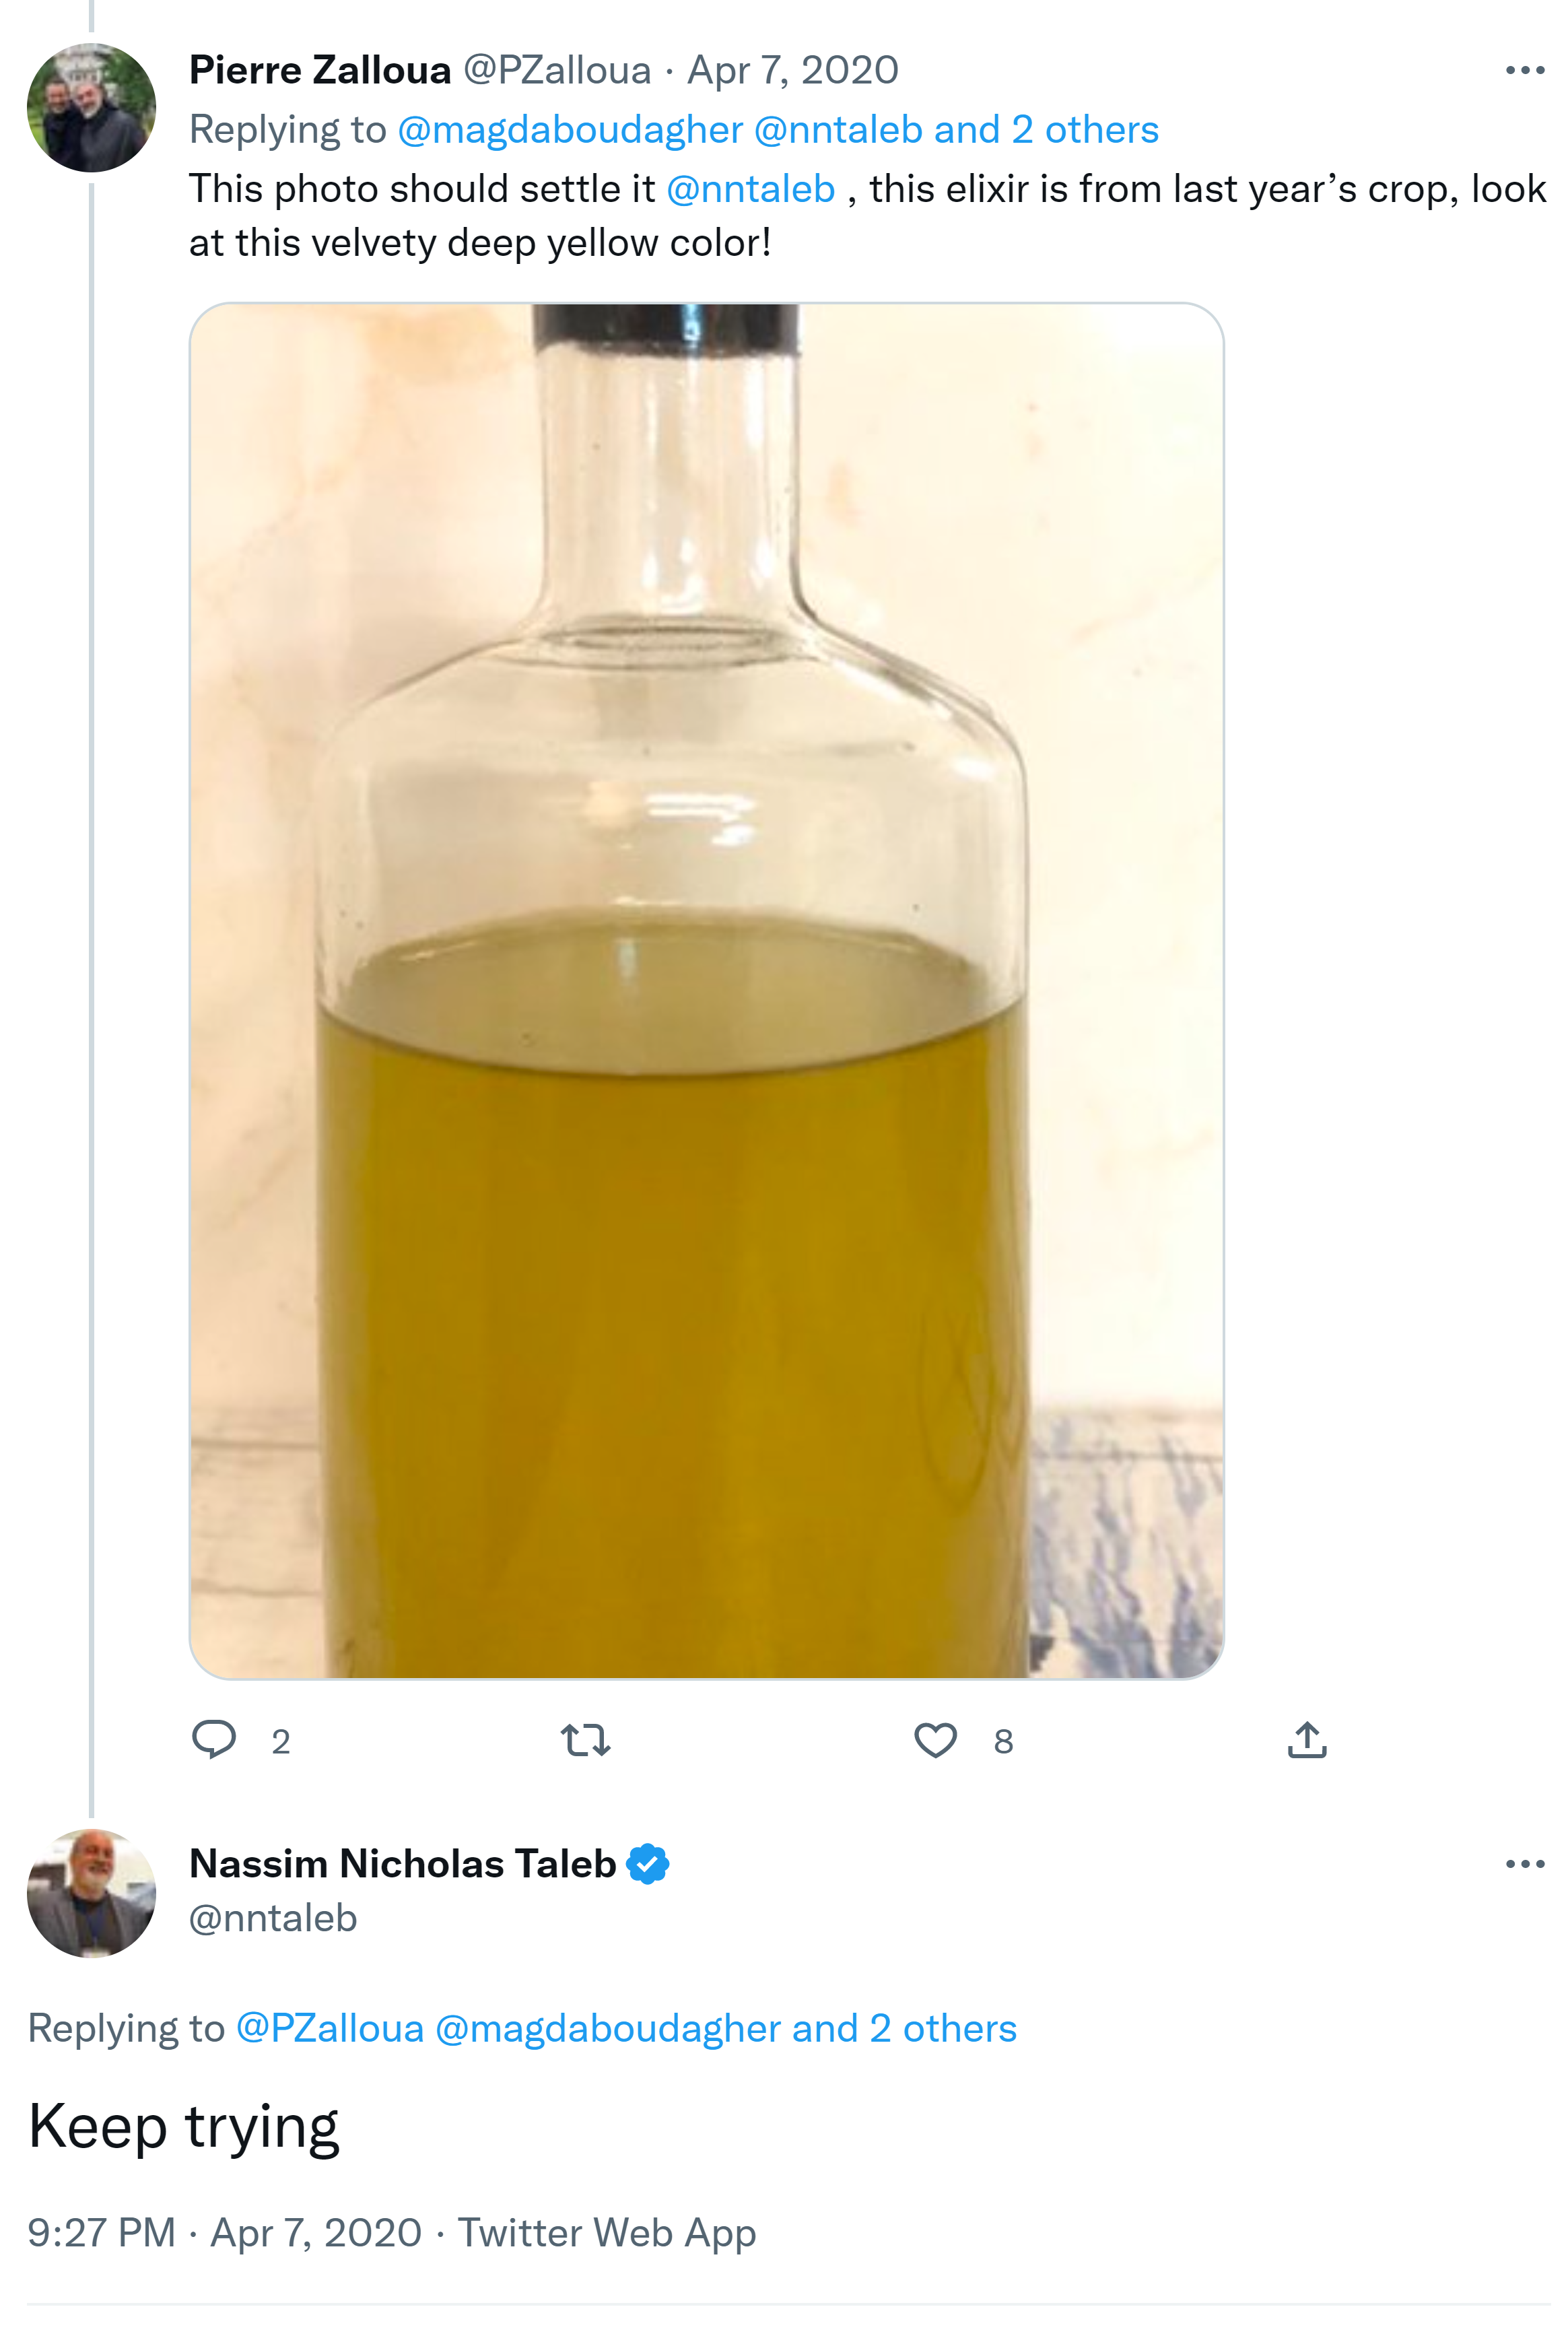The height and width of the screenshot is (2340, 1568).
Task: Click the @nntaleb mention in the tweet text
Action: [750, 189]
